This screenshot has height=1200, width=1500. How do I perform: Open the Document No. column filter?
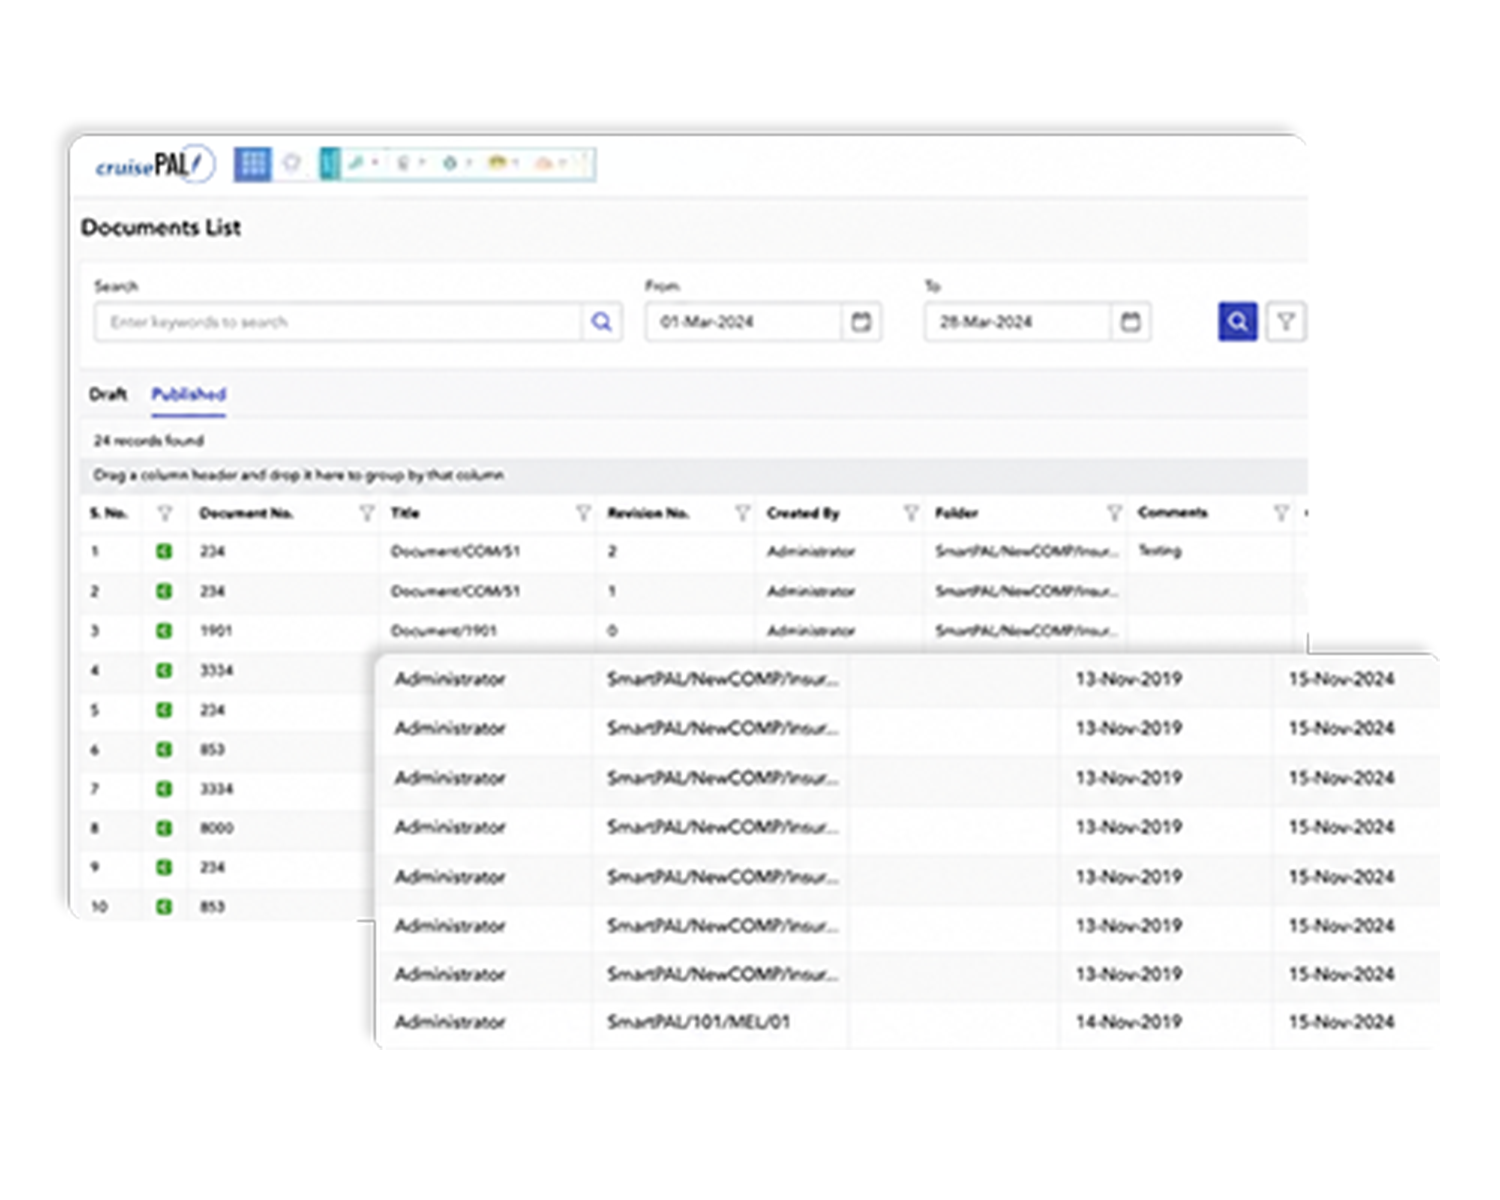tap(367, 513)
